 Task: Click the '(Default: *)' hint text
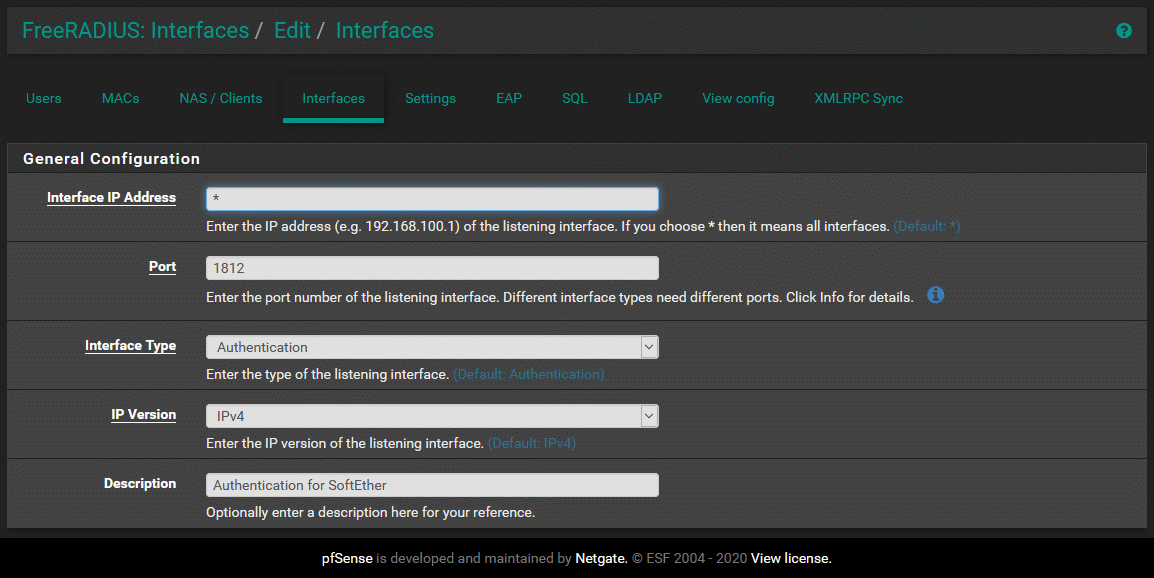tap(927, 226)
